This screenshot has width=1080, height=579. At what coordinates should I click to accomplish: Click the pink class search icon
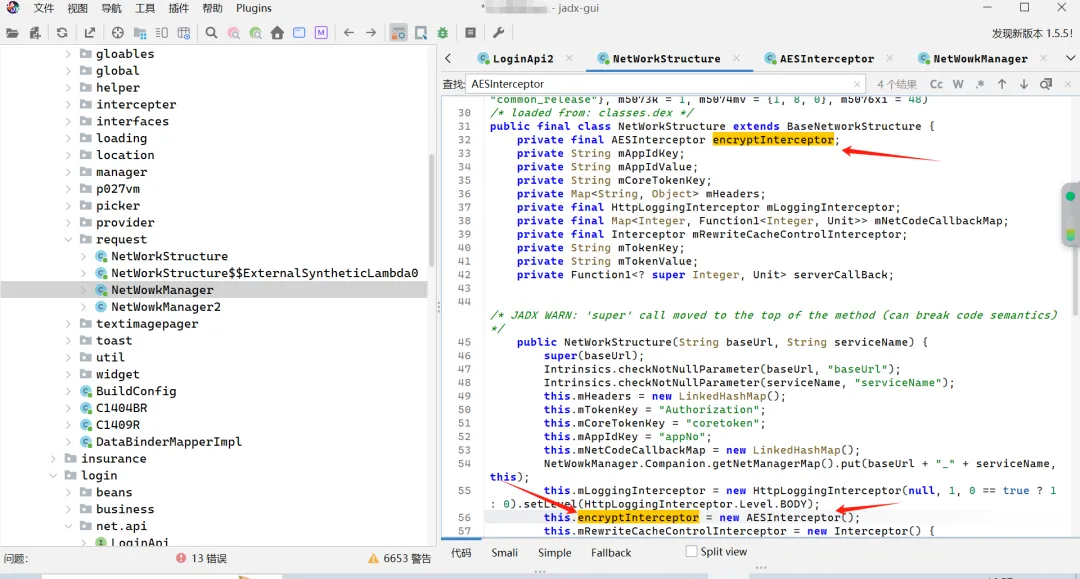[x=233, y=33]
